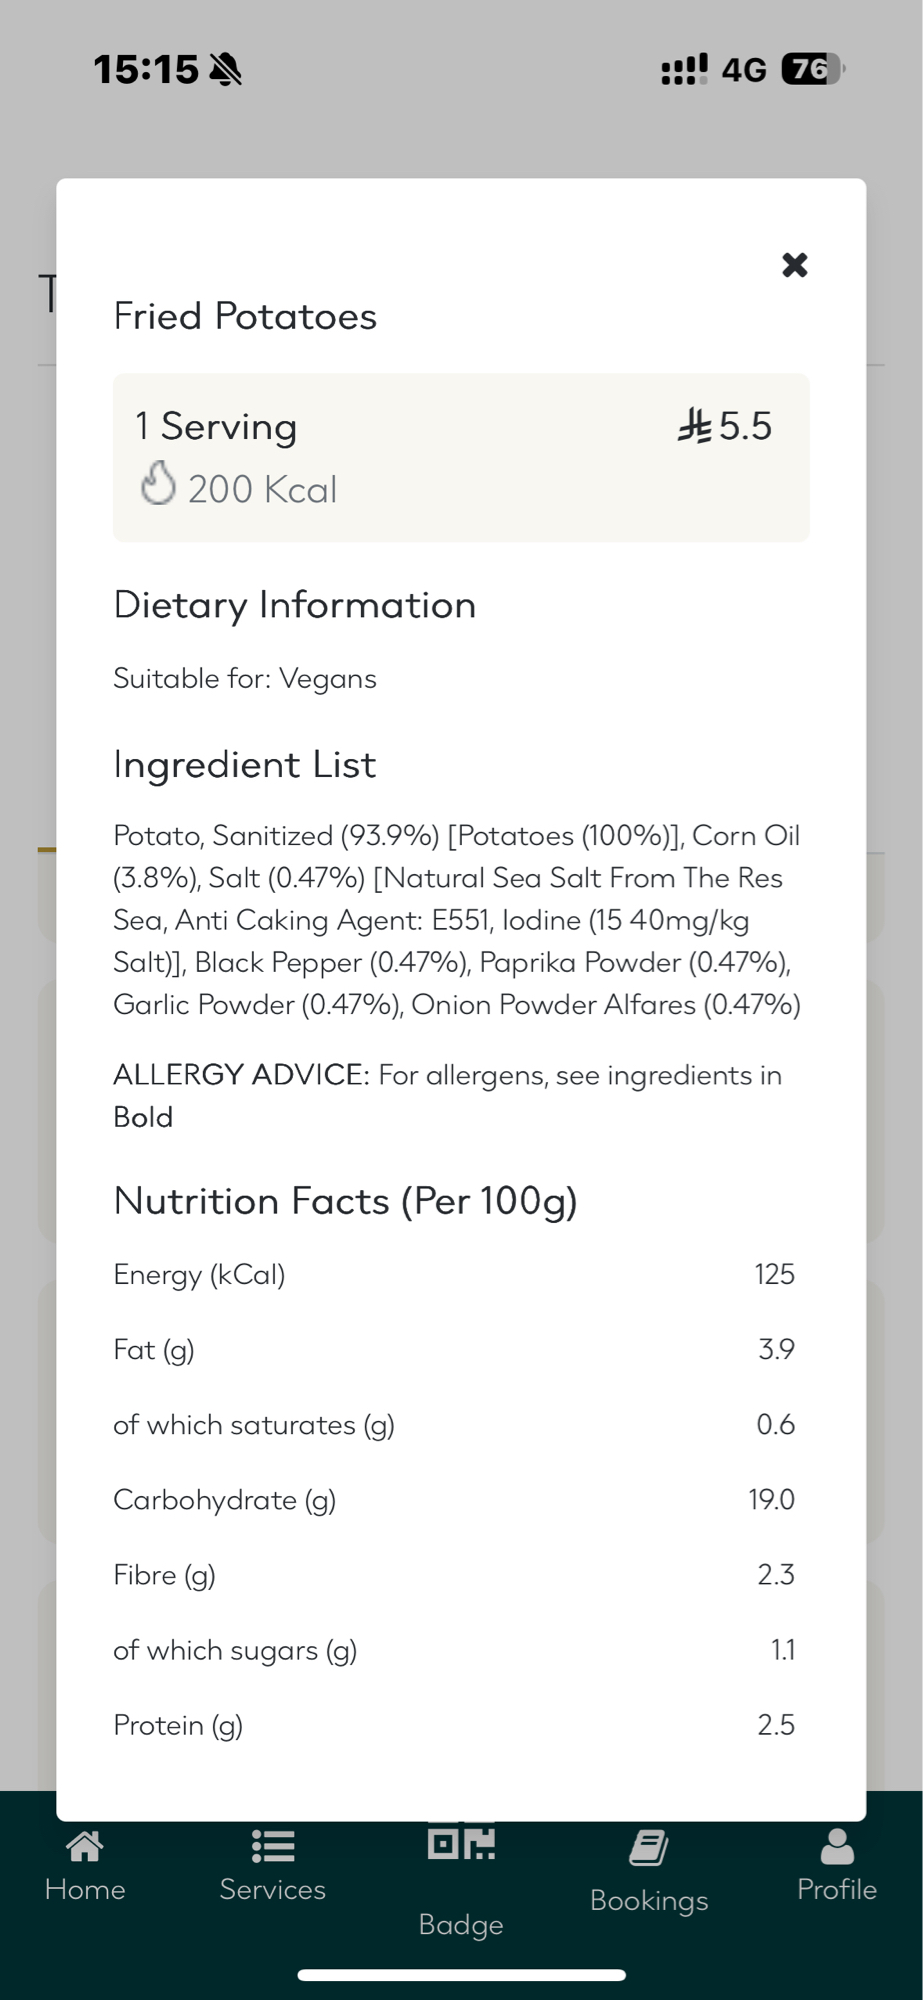Screen dimensions: 923x2000
Task: Tap the flame calorie icon
Action: [158, 484]
